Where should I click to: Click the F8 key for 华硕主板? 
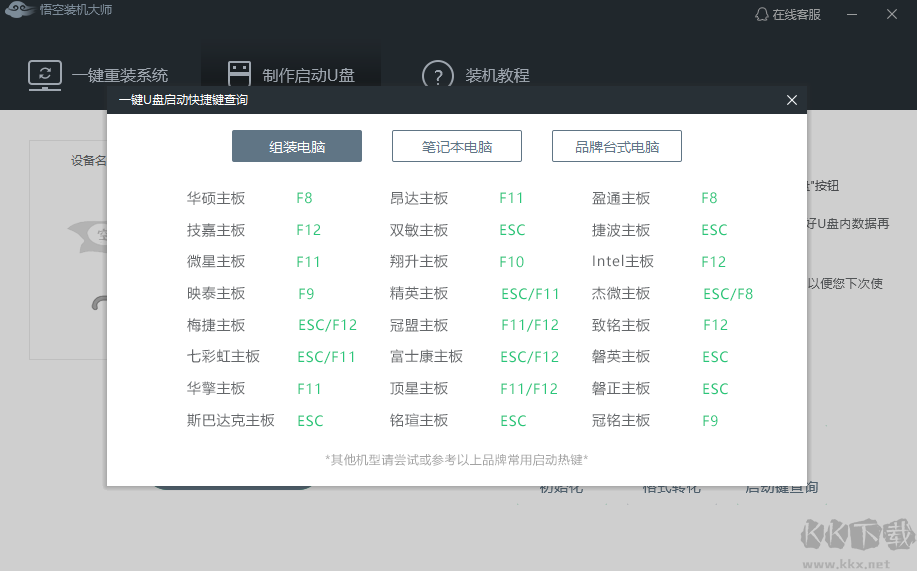304,198
